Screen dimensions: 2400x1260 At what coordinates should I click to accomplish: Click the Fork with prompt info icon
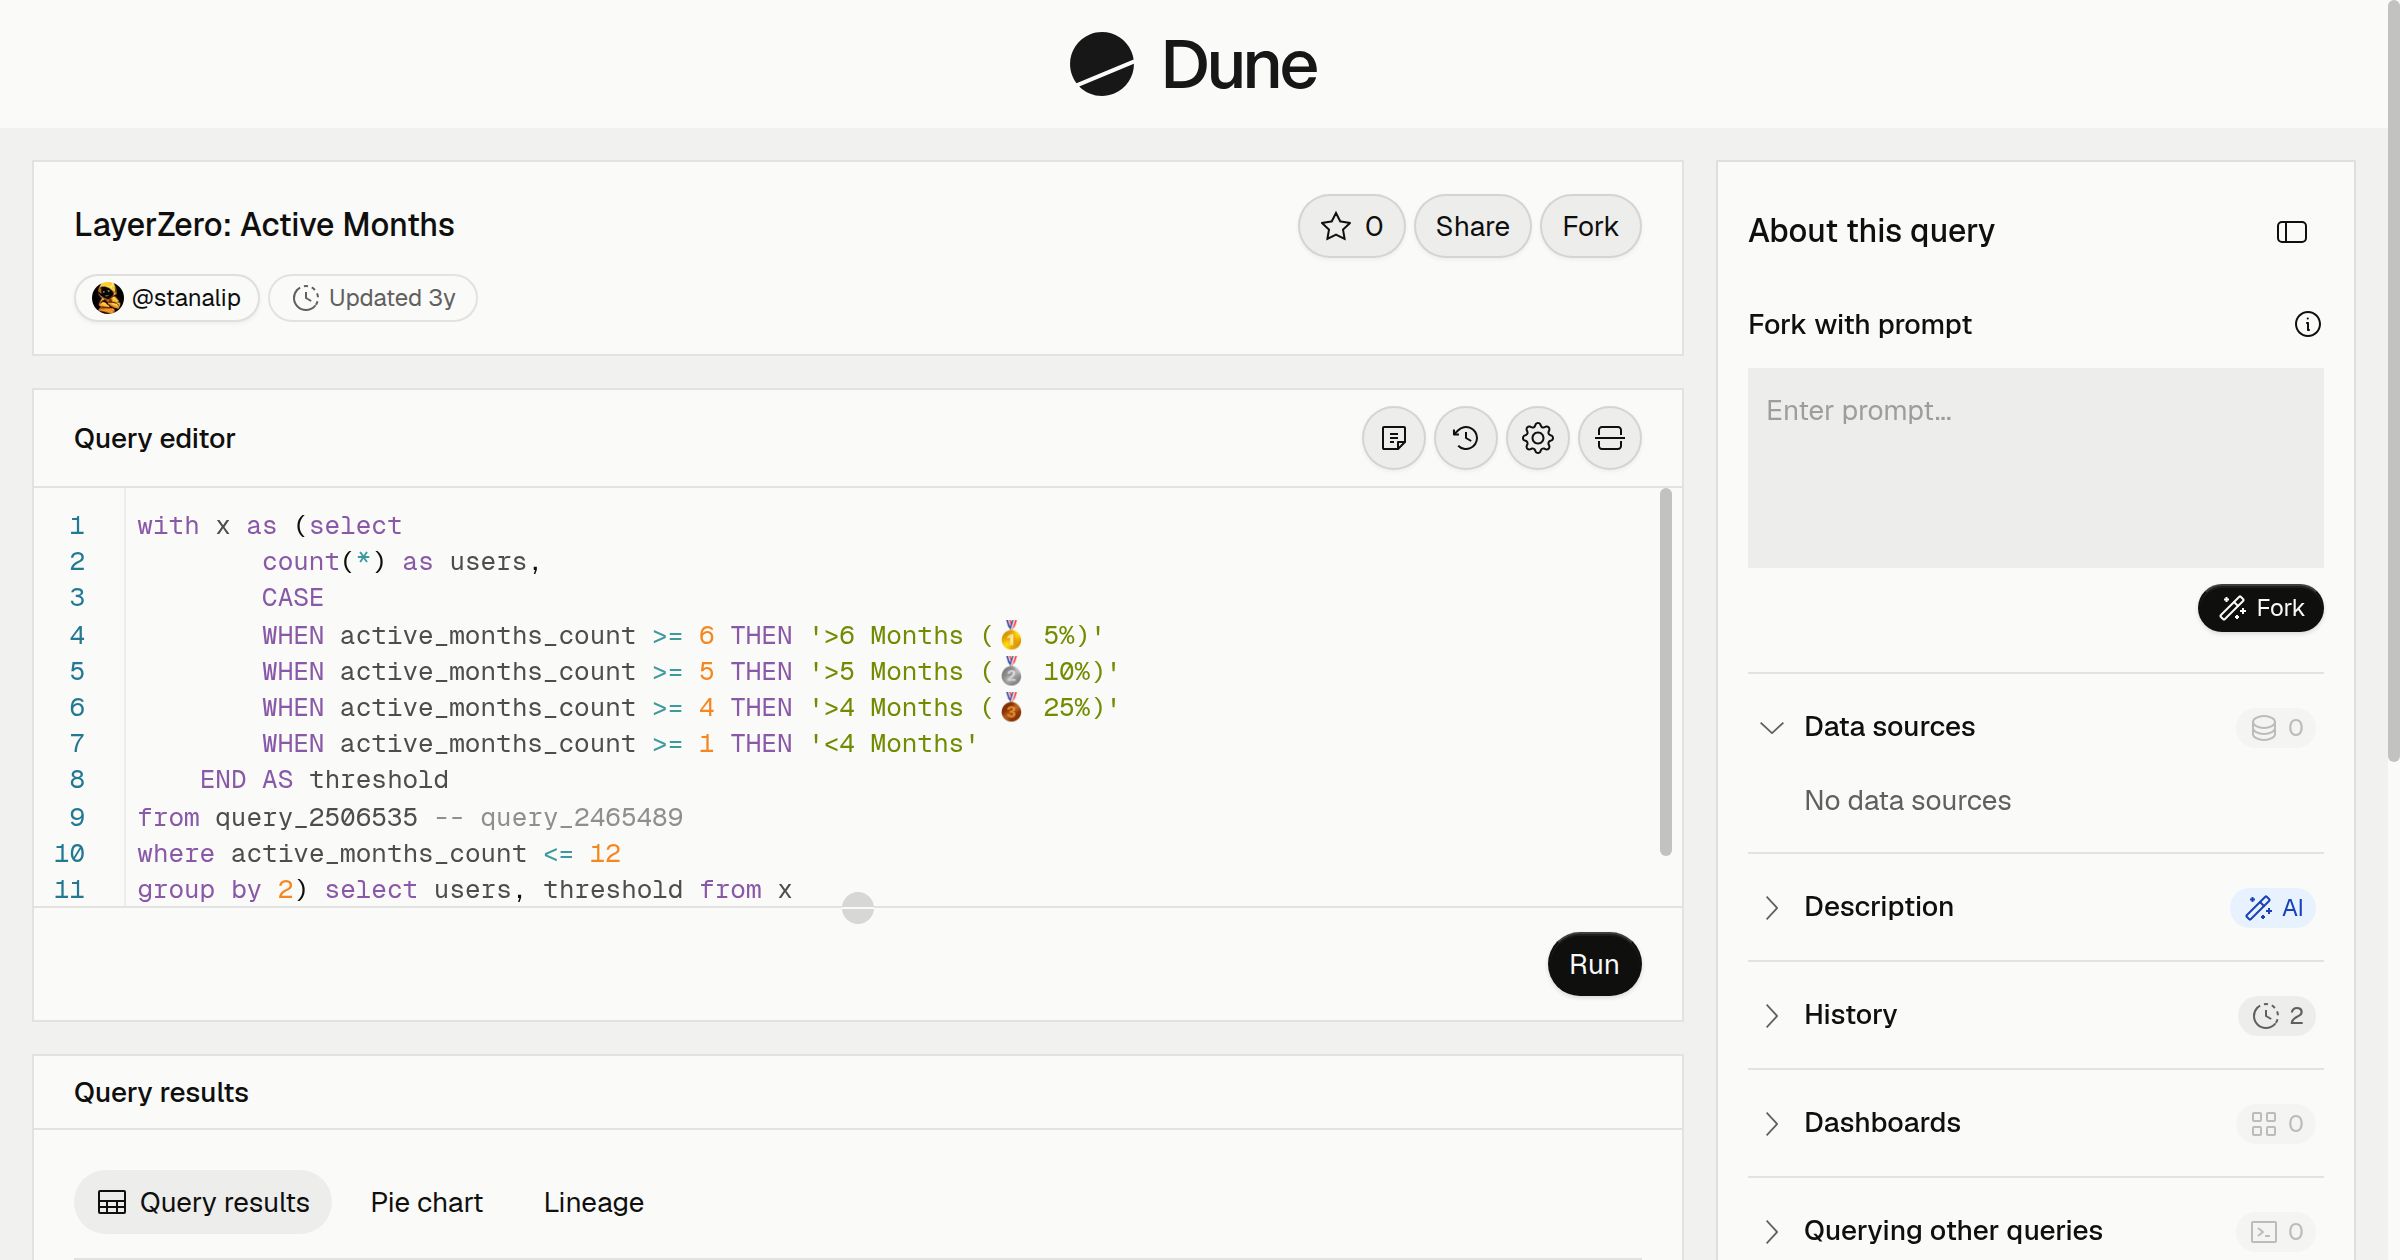pos(2308,324)
